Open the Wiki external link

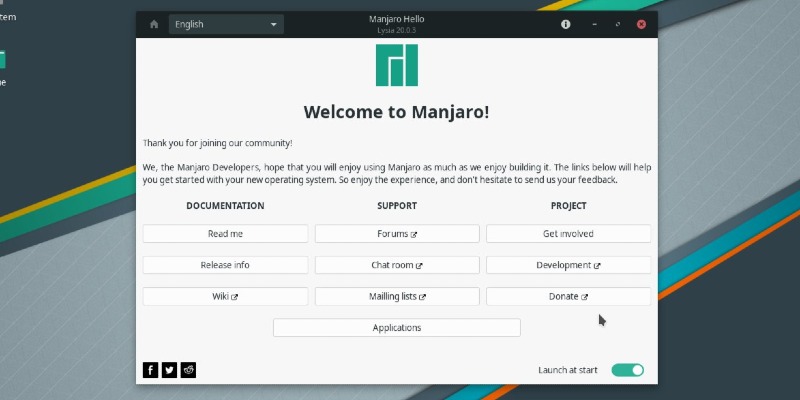coord(225,297)
